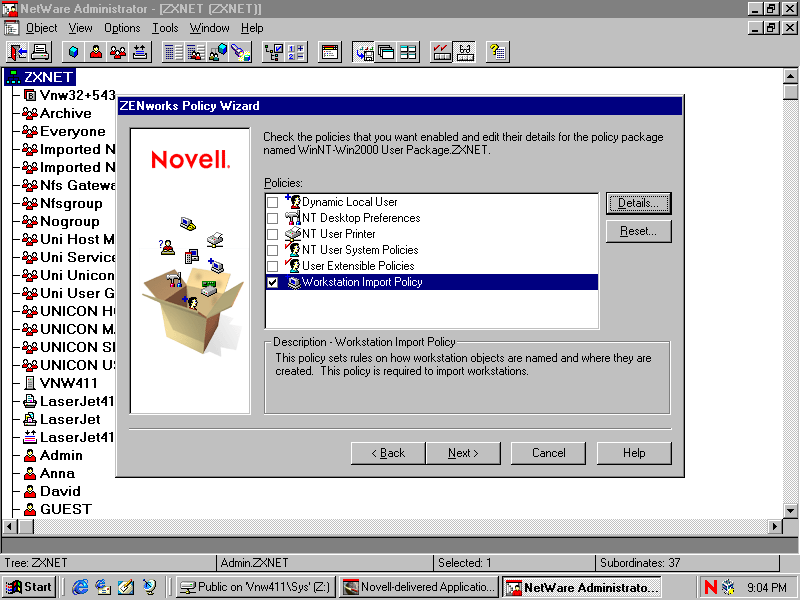
Task: Click the Exit door toolbar icon
Action: (18, 52)
